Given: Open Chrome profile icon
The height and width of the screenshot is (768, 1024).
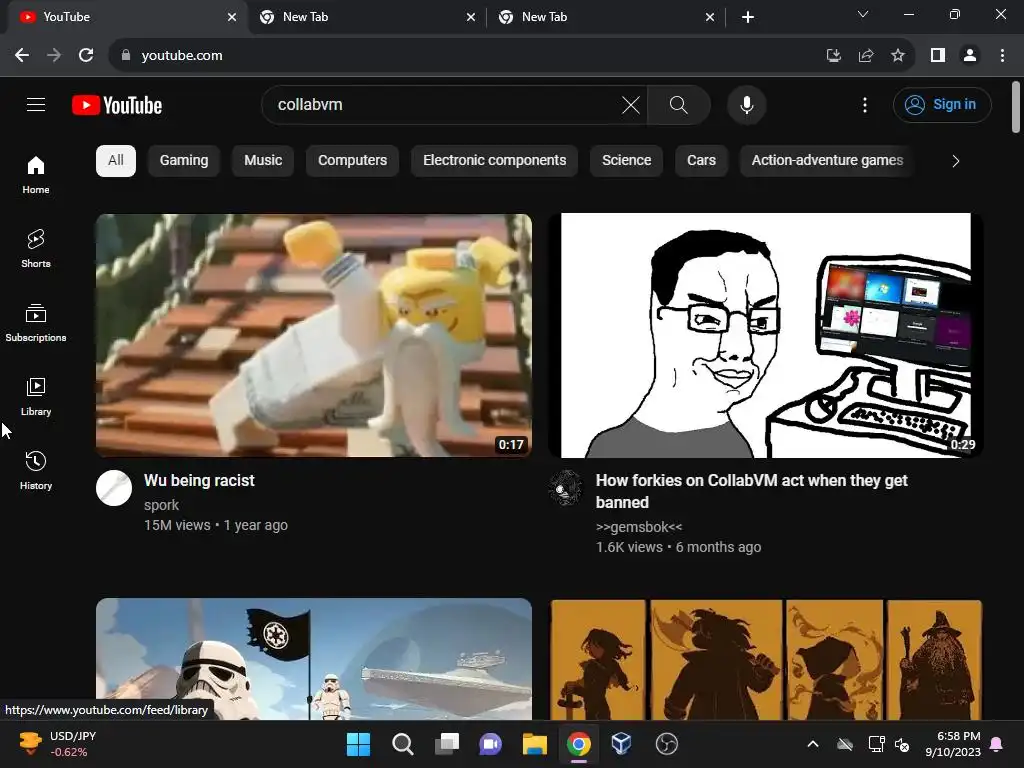Looking at the screenshot, I should (x=970, y=56).
